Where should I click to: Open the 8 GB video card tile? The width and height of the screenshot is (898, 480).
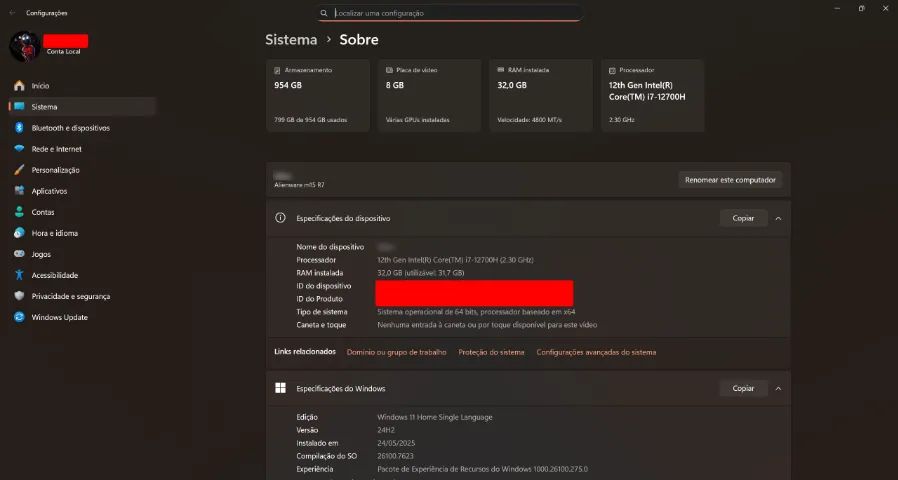point(430,96)
